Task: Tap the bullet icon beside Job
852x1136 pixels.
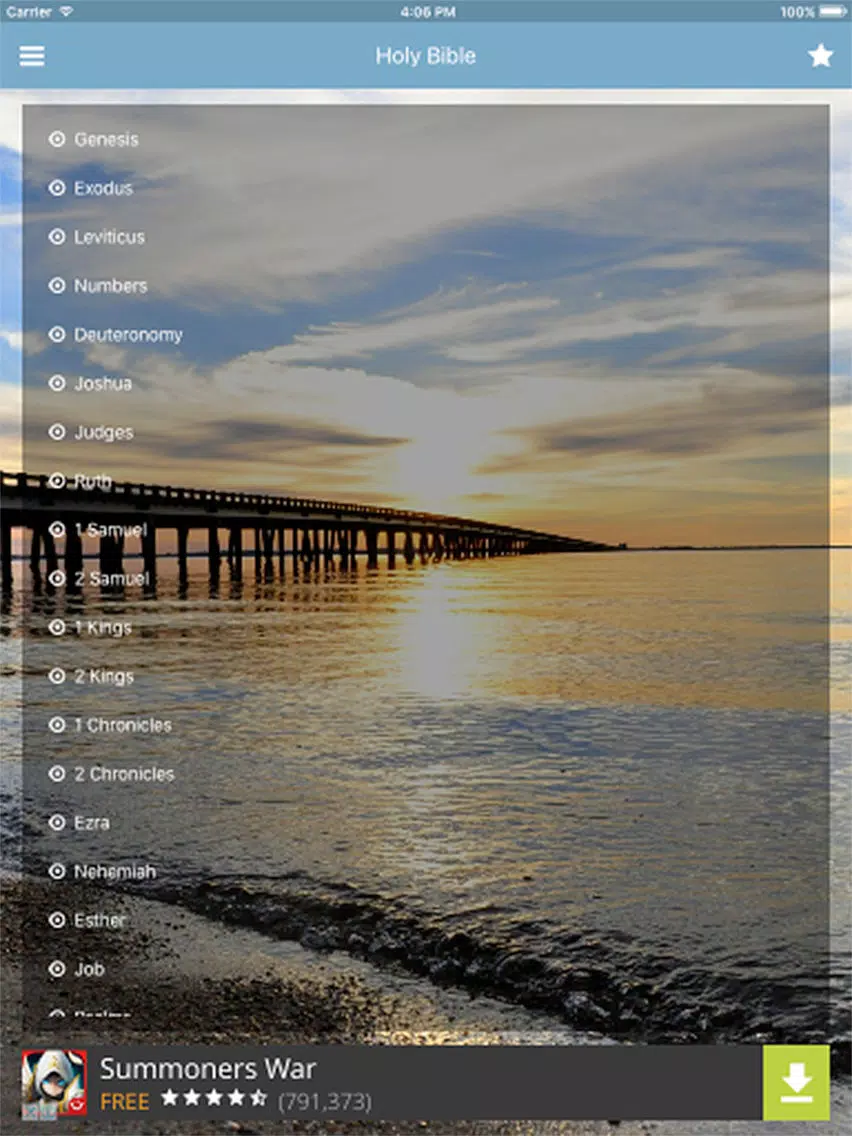Action: coord(57,969)
